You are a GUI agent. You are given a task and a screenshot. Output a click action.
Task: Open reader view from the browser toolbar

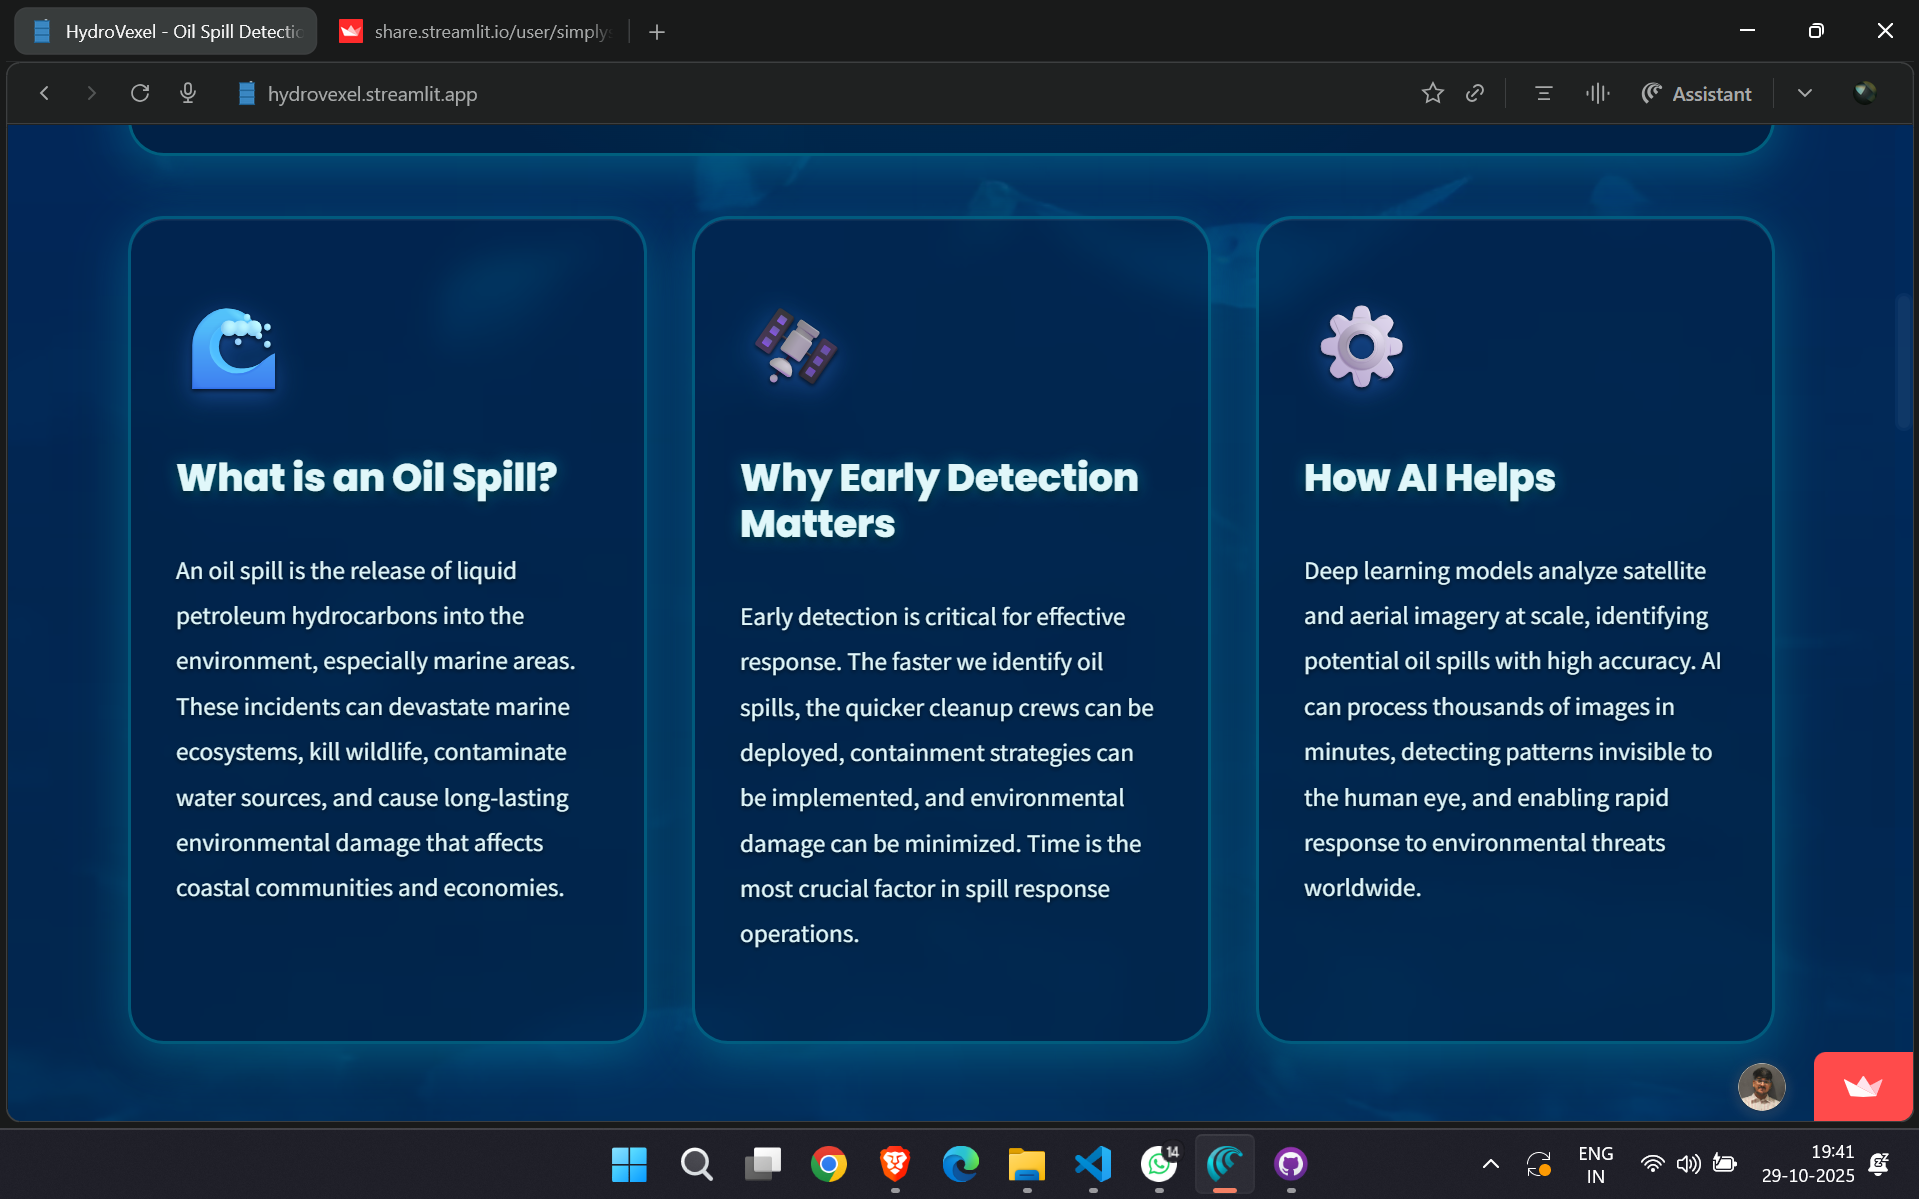pos(1542,93)
